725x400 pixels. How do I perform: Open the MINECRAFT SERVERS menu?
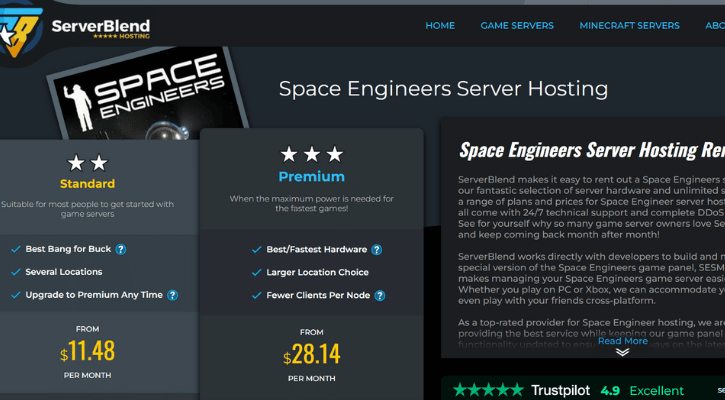(629, 25)
